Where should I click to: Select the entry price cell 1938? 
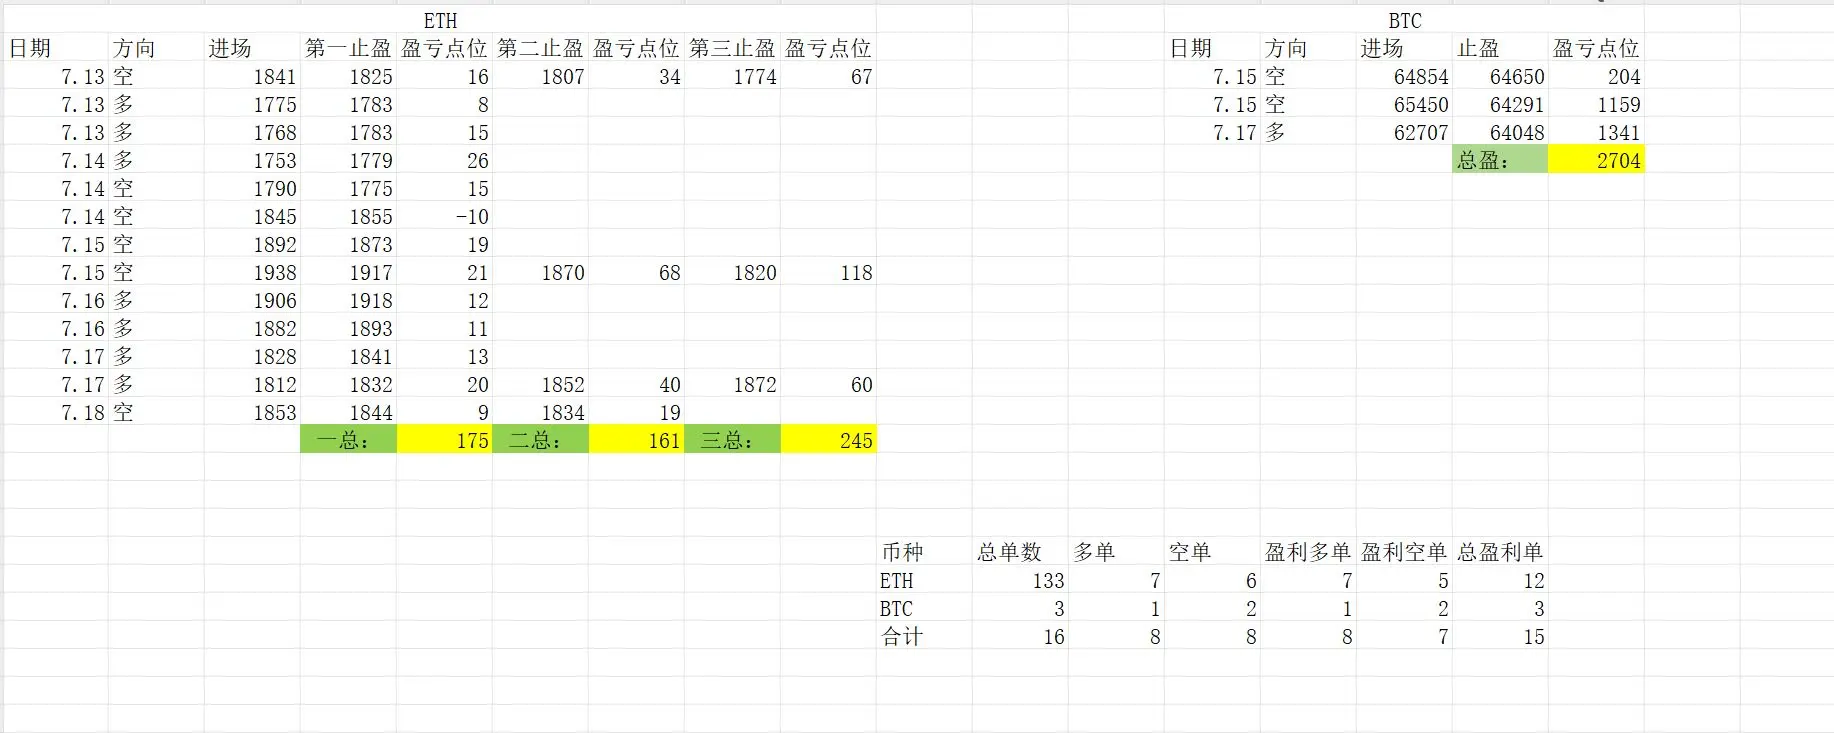click(x=252, y=272)
